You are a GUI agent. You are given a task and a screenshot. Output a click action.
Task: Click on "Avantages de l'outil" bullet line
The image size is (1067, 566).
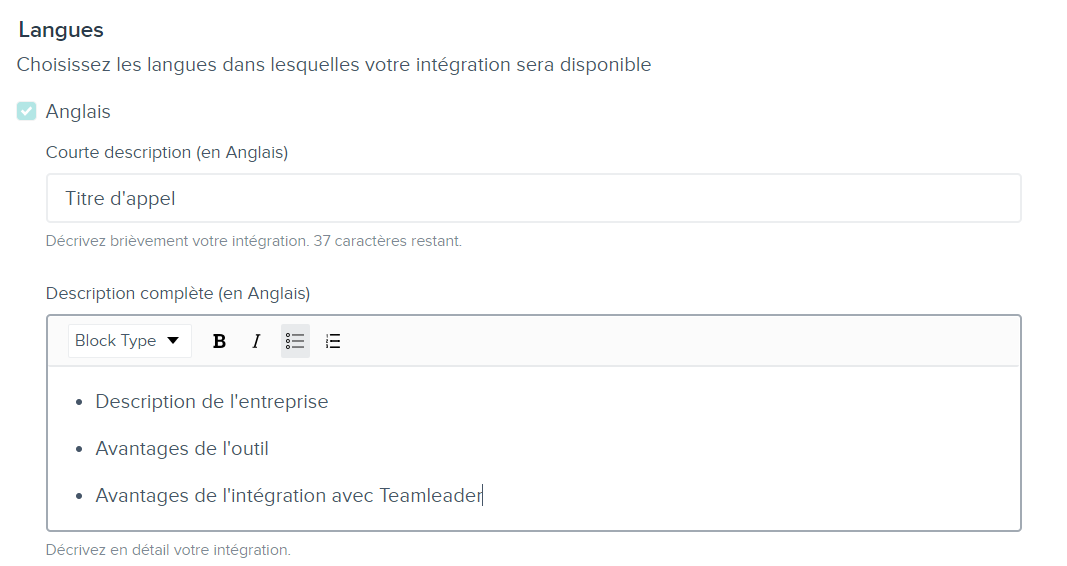pyautogui.click(x=182, y=448)
